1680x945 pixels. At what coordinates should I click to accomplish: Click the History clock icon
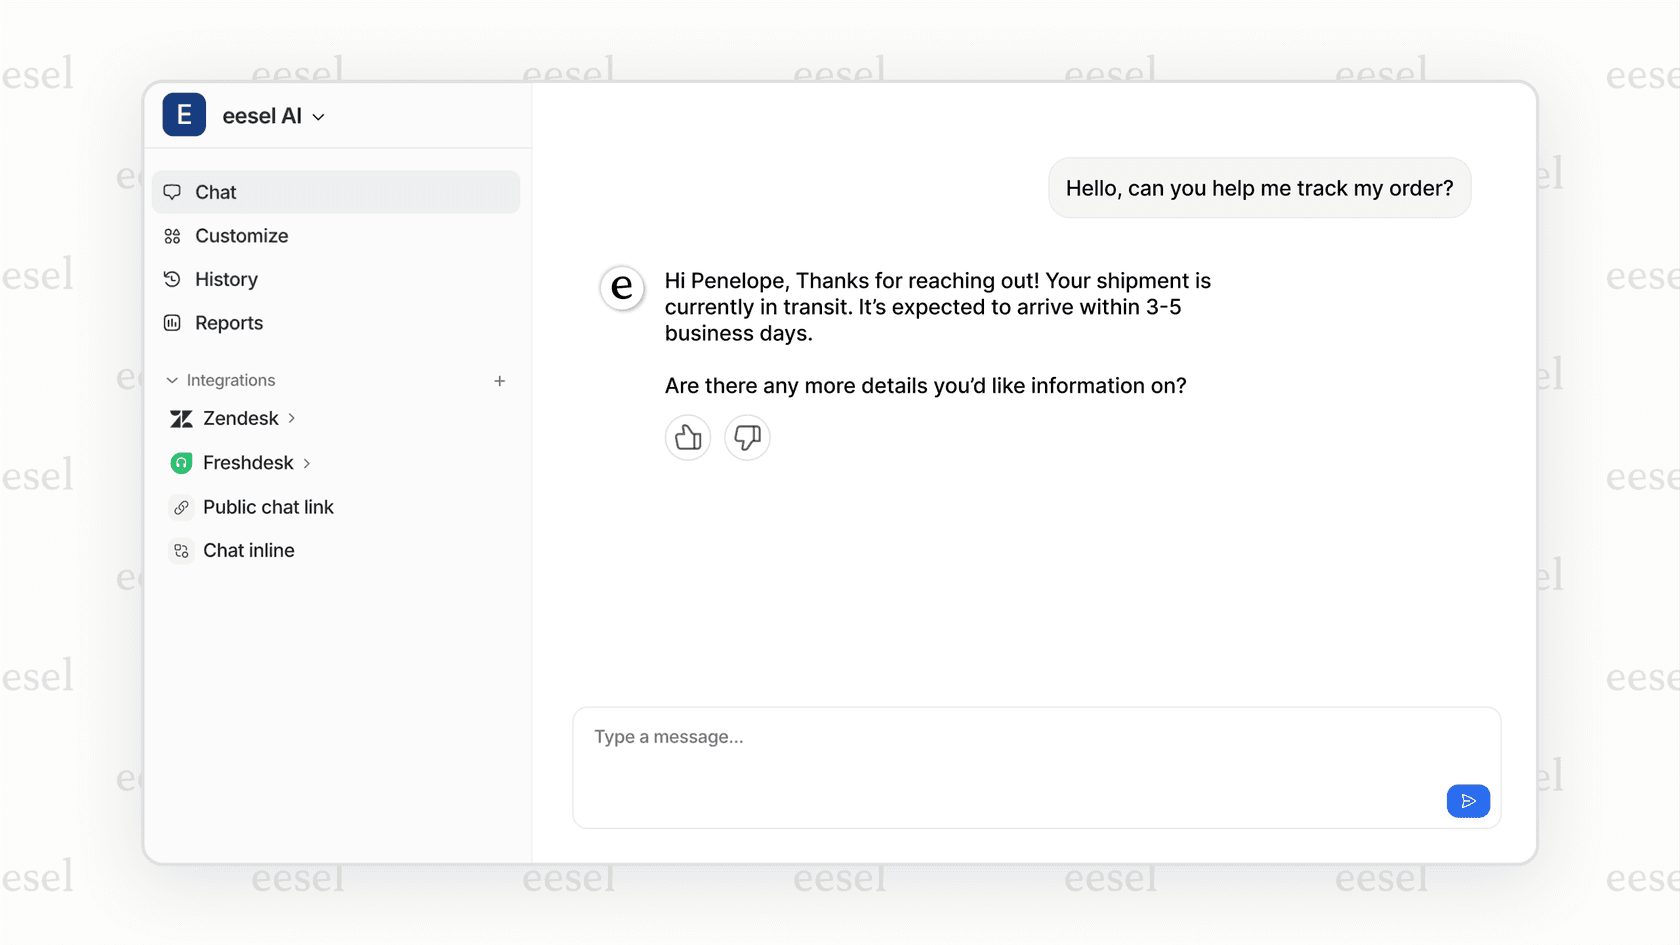coord(172,279)
